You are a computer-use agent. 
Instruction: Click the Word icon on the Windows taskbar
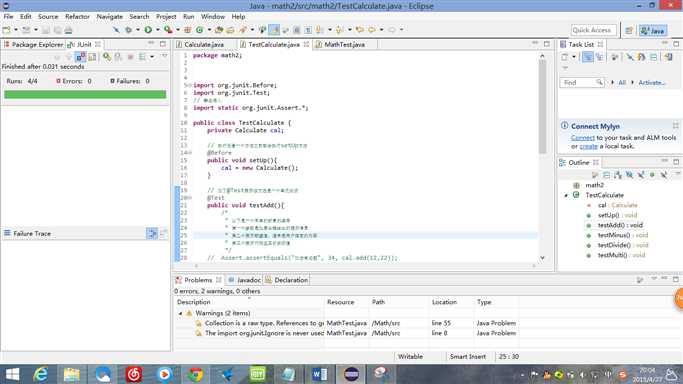320,374
